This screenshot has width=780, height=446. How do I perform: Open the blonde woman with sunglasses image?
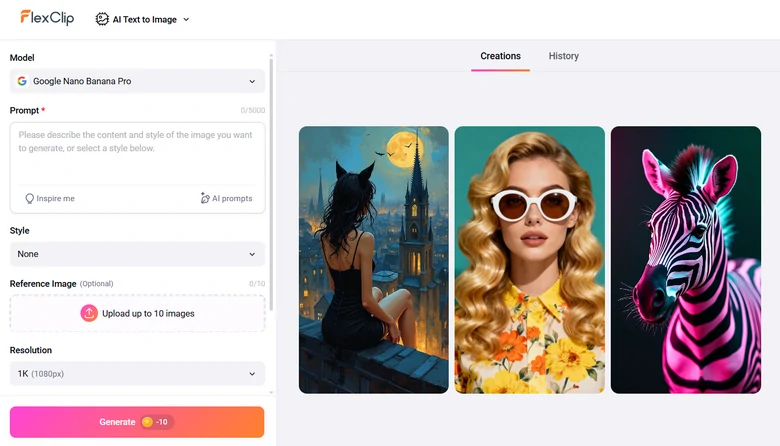pyautogui.click(x=530, y=260)
